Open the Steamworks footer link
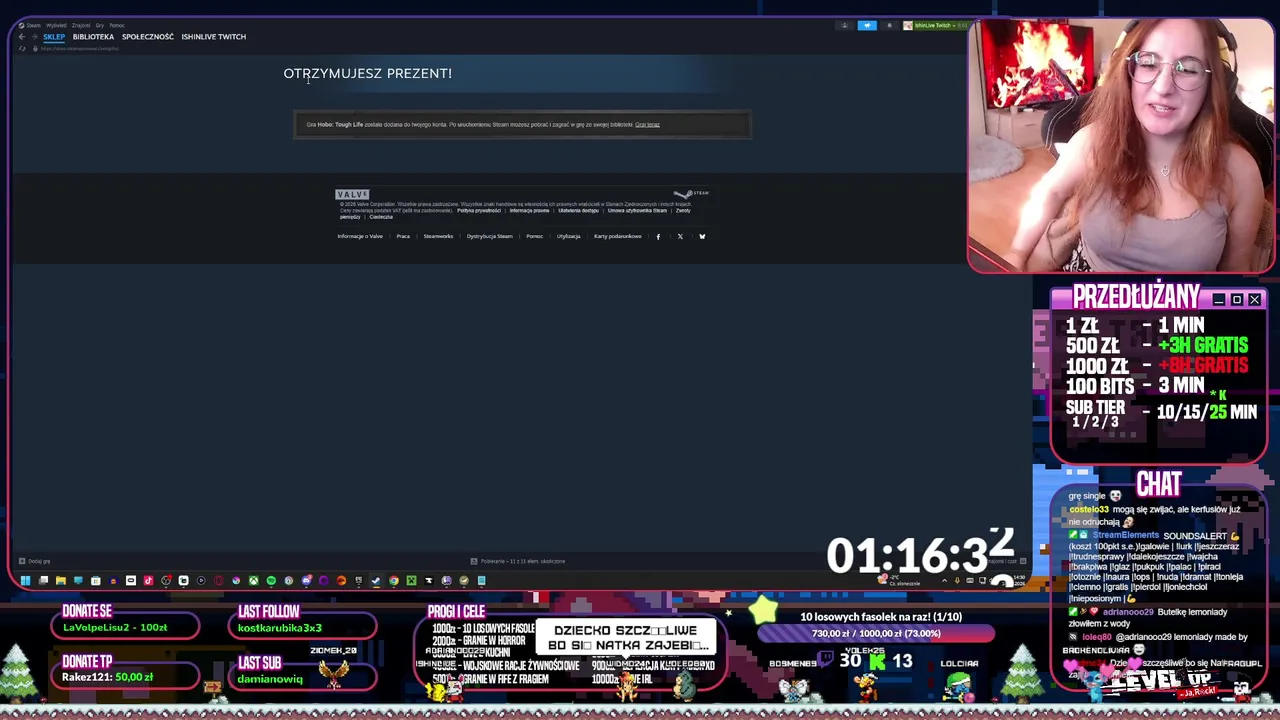This screenshot has width=1280, height=720. point(438,236)
